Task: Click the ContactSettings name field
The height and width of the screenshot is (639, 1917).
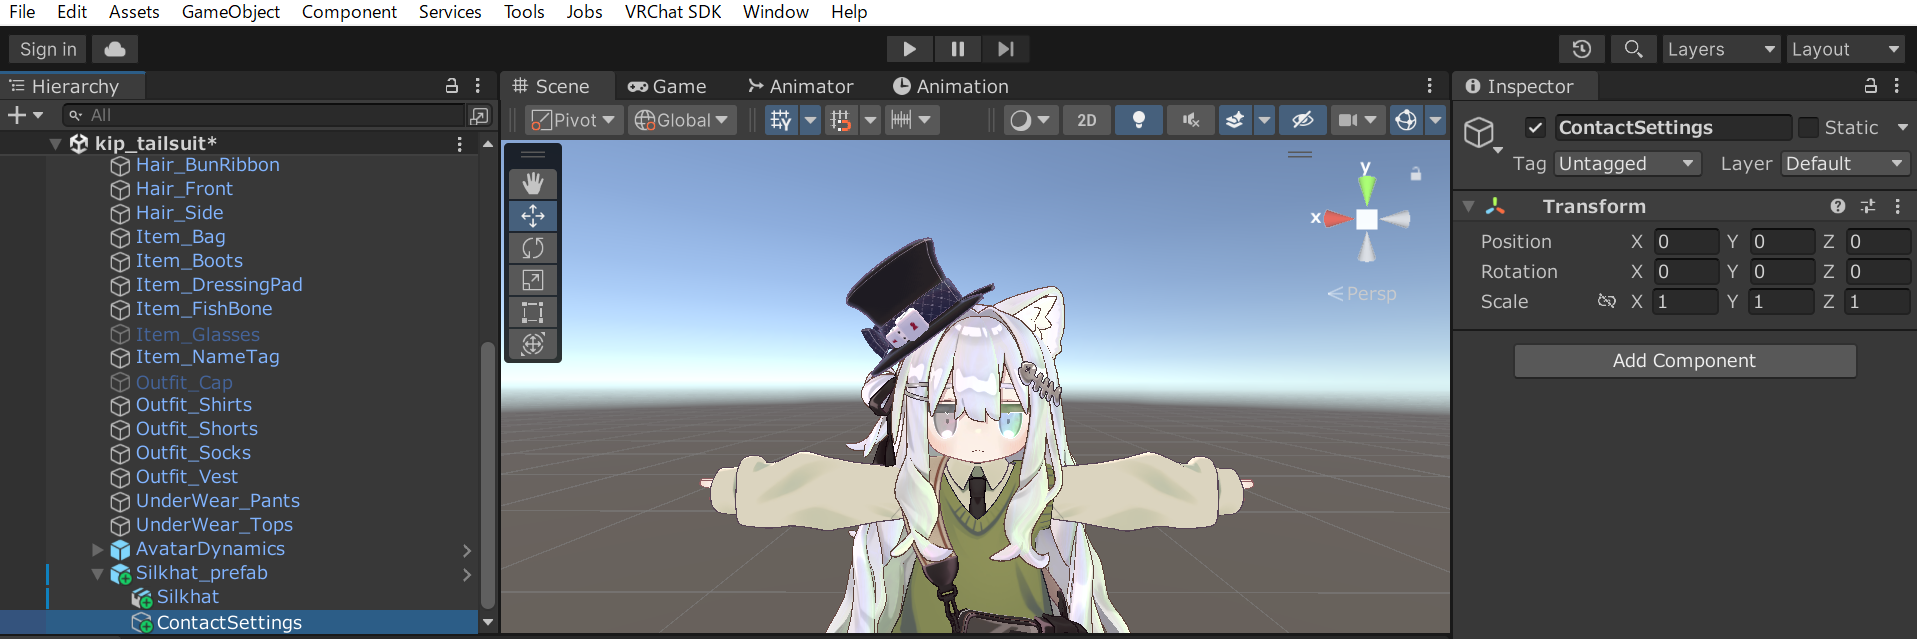Action: coord(1672,128)
